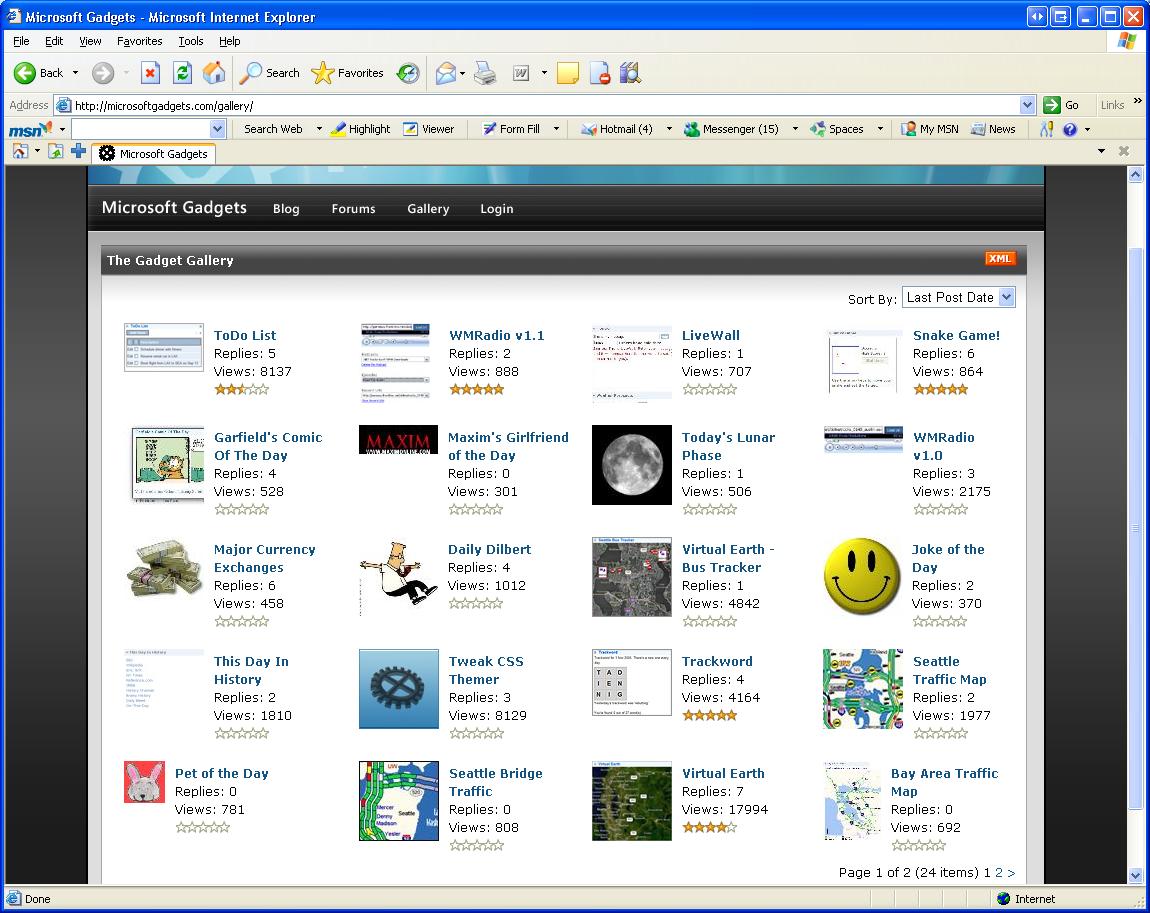Click the address bar URL field
The width and height of the screenshot is (1150, 913).
pyautogui.click(x=546, y=105)
